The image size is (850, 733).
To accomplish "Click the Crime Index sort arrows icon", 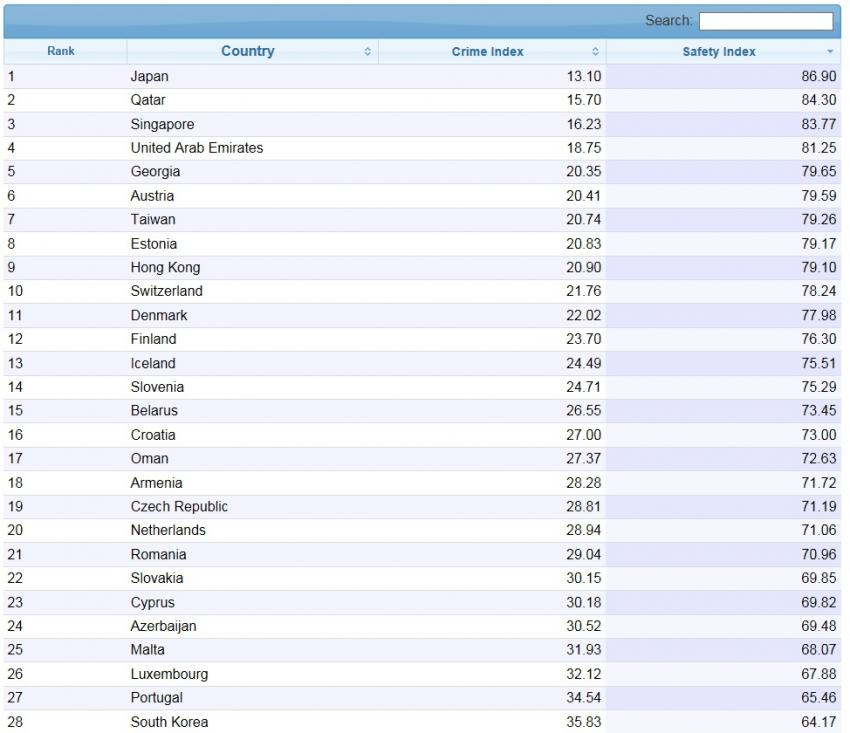I will tap(595, 52).
